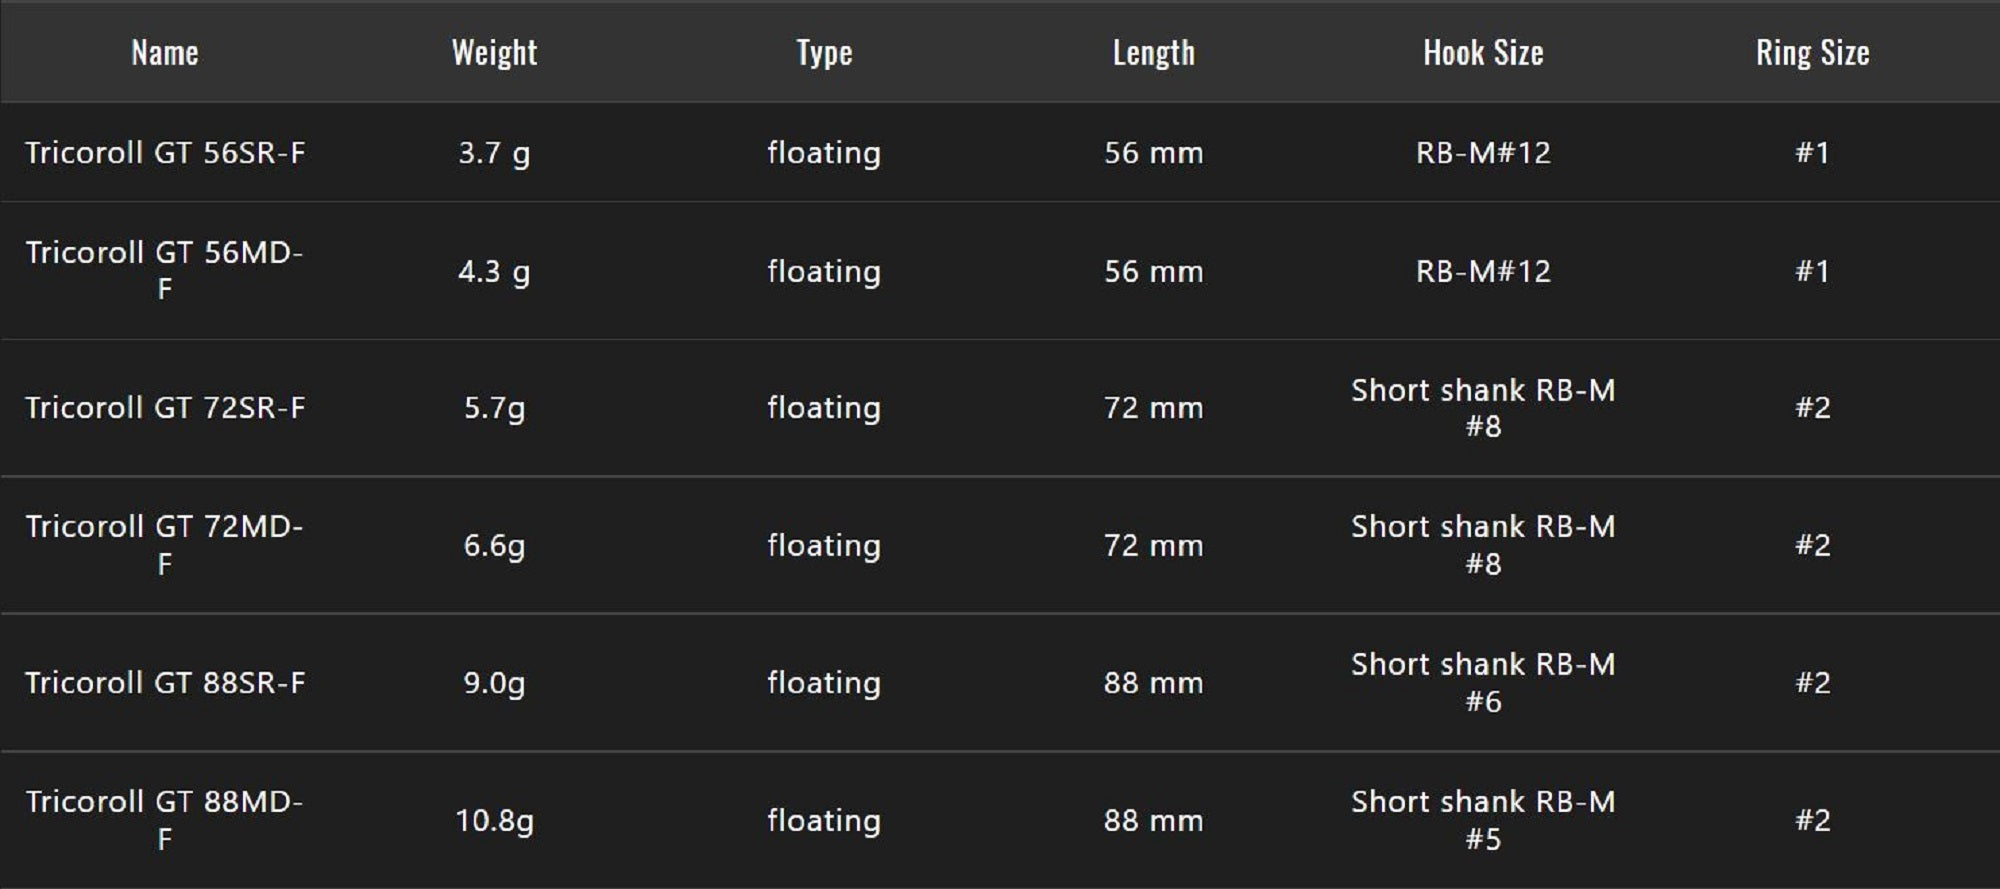Image resolution: width=2000 pixels, height=889 pixels.
Task: Click the 10.8g weight value
Action: tap(494, 821)
